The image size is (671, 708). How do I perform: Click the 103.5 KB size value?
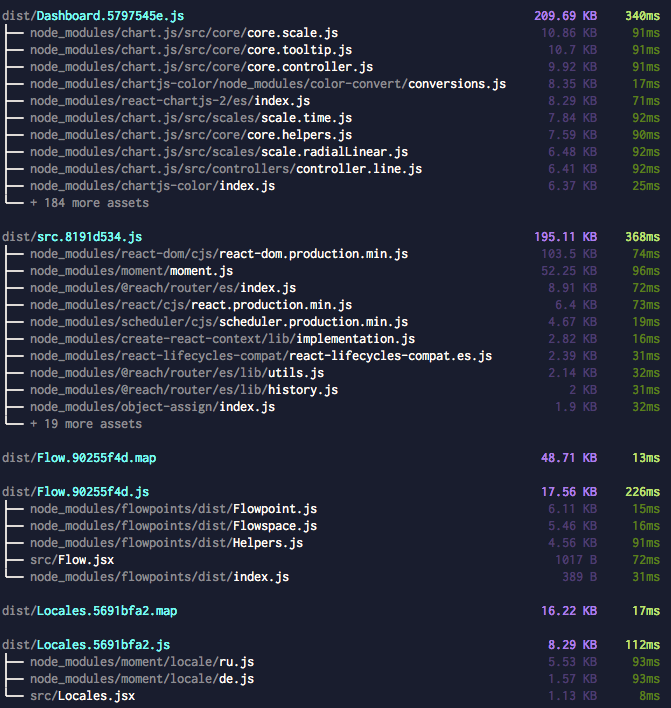[x=569, y=254]
